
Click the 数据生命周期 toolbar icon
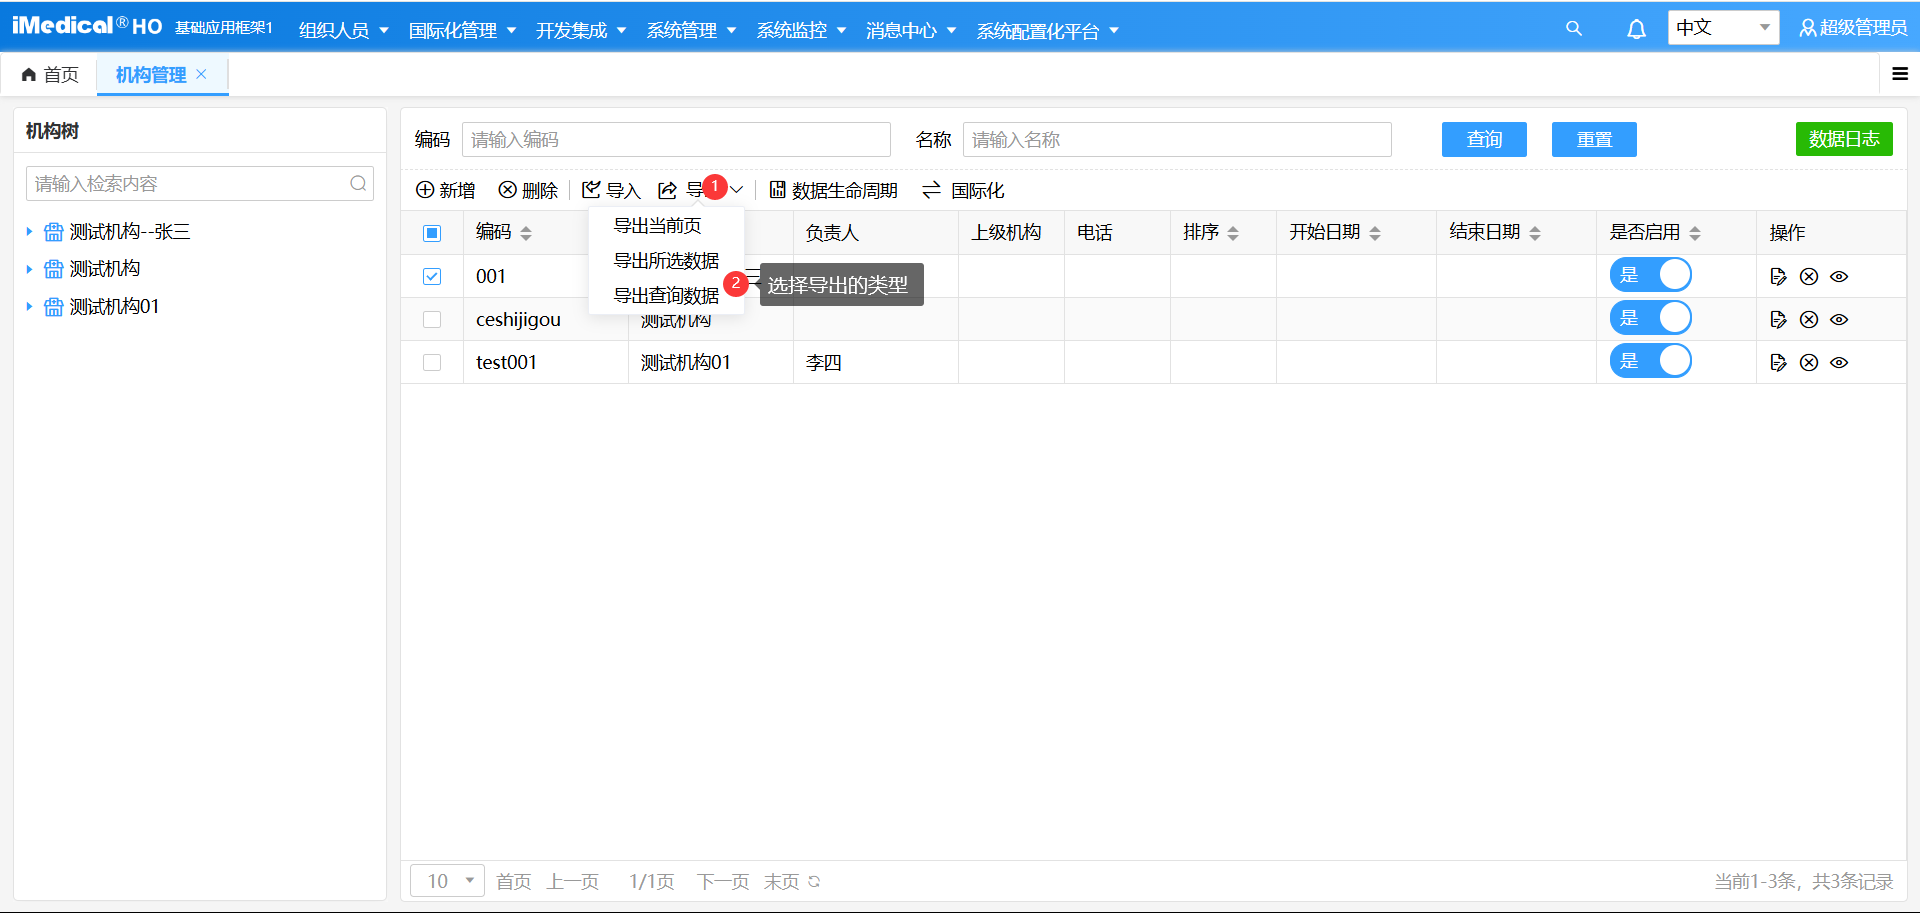tap(777, 190)
